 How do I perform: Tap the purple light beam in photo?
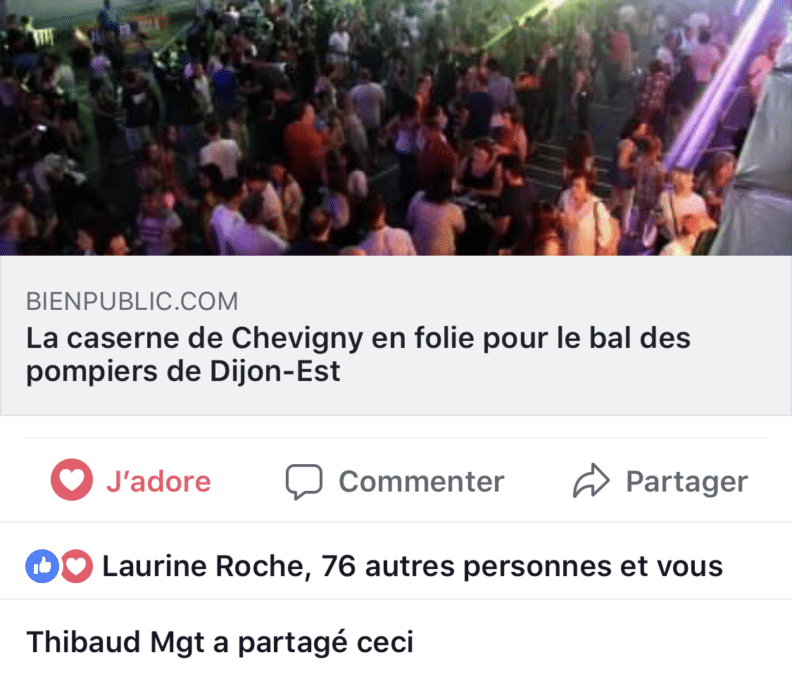pyautogui.click(x=719, y=86)
